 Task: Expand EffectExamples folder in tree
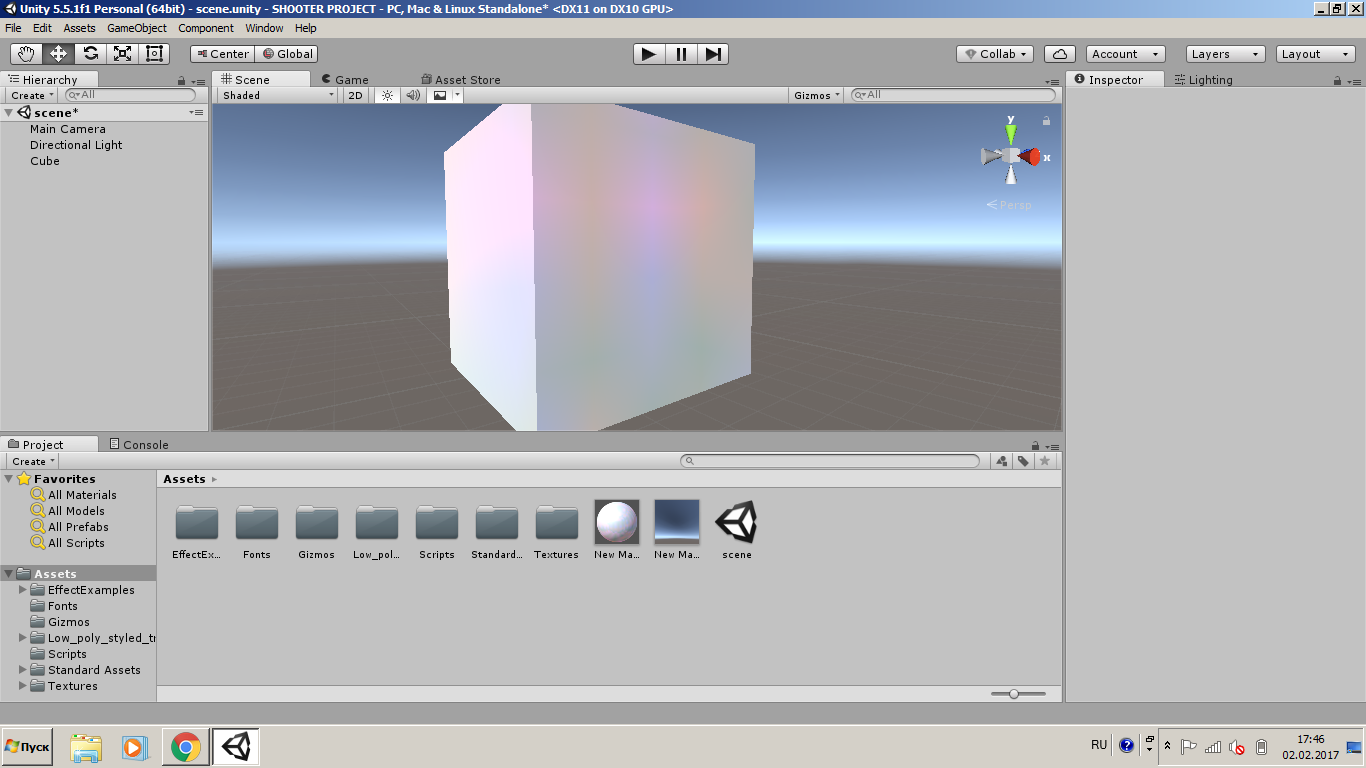point(23,590)
